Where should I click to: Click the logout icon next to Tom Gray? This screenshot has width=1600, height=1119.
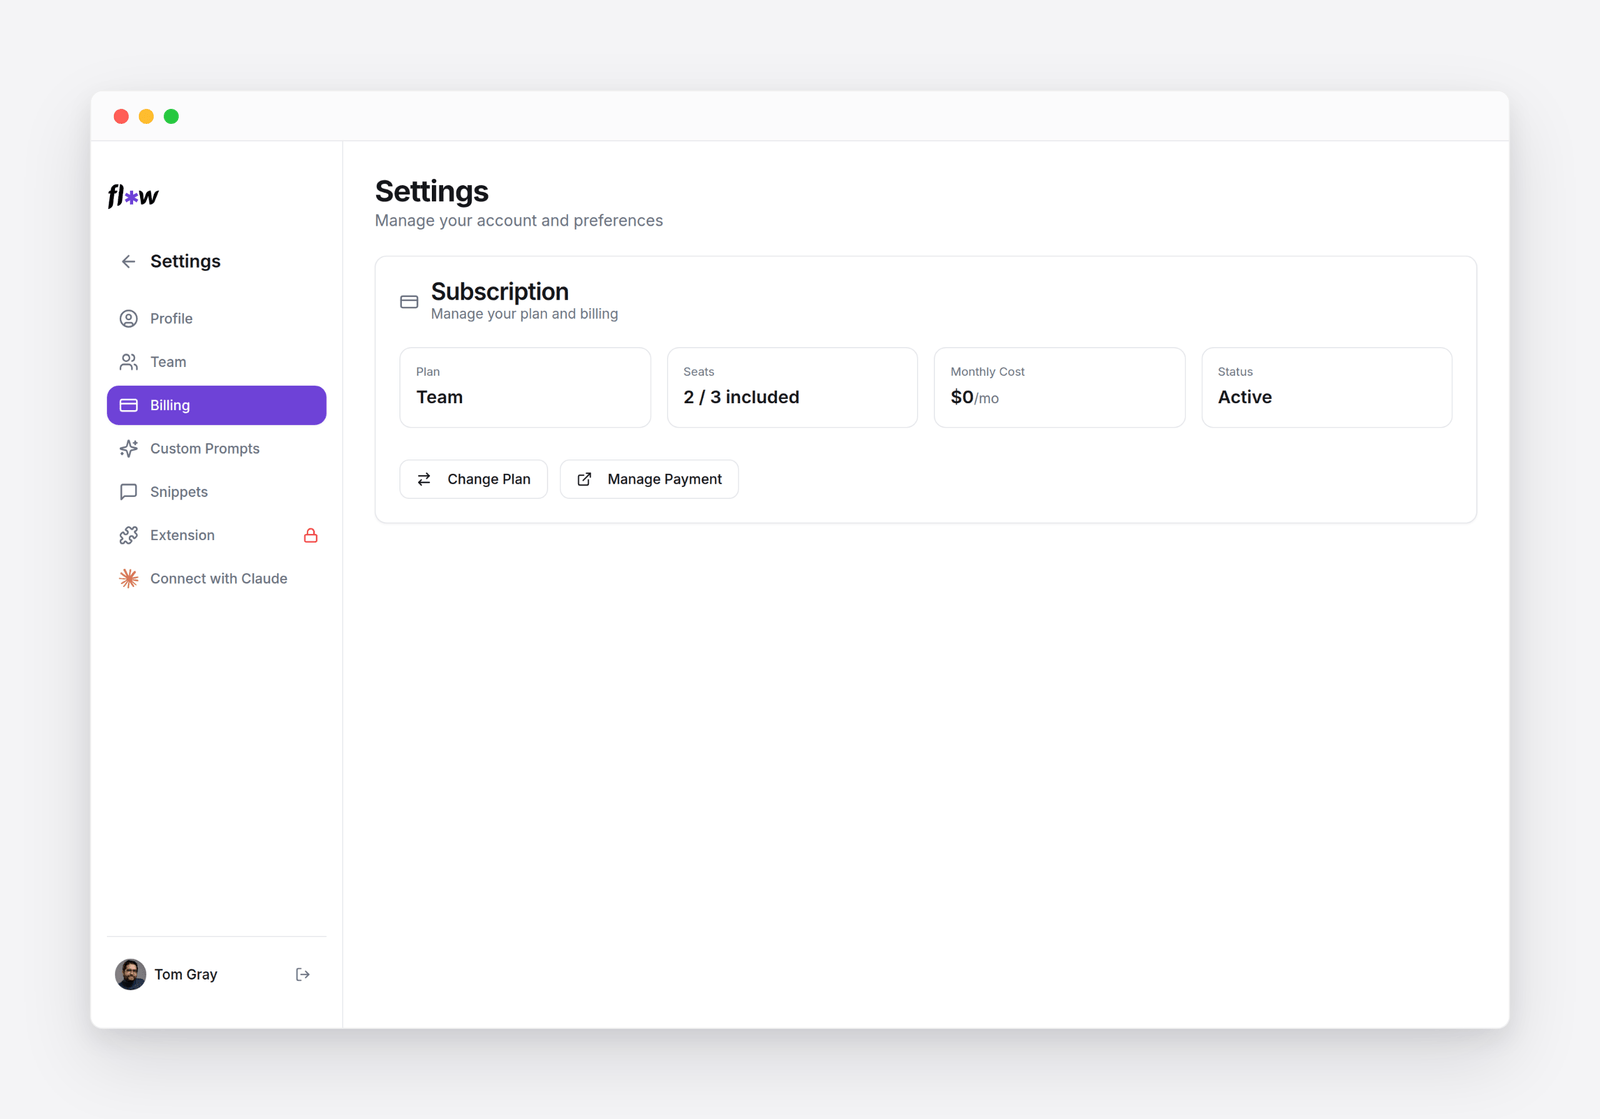tap(303, 974)
